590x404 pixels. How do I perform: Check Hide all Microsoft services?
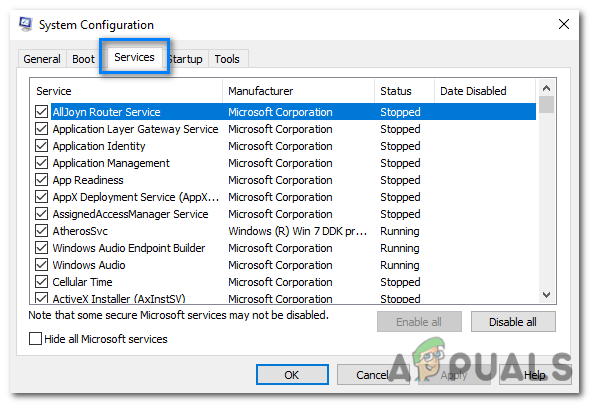35,339
